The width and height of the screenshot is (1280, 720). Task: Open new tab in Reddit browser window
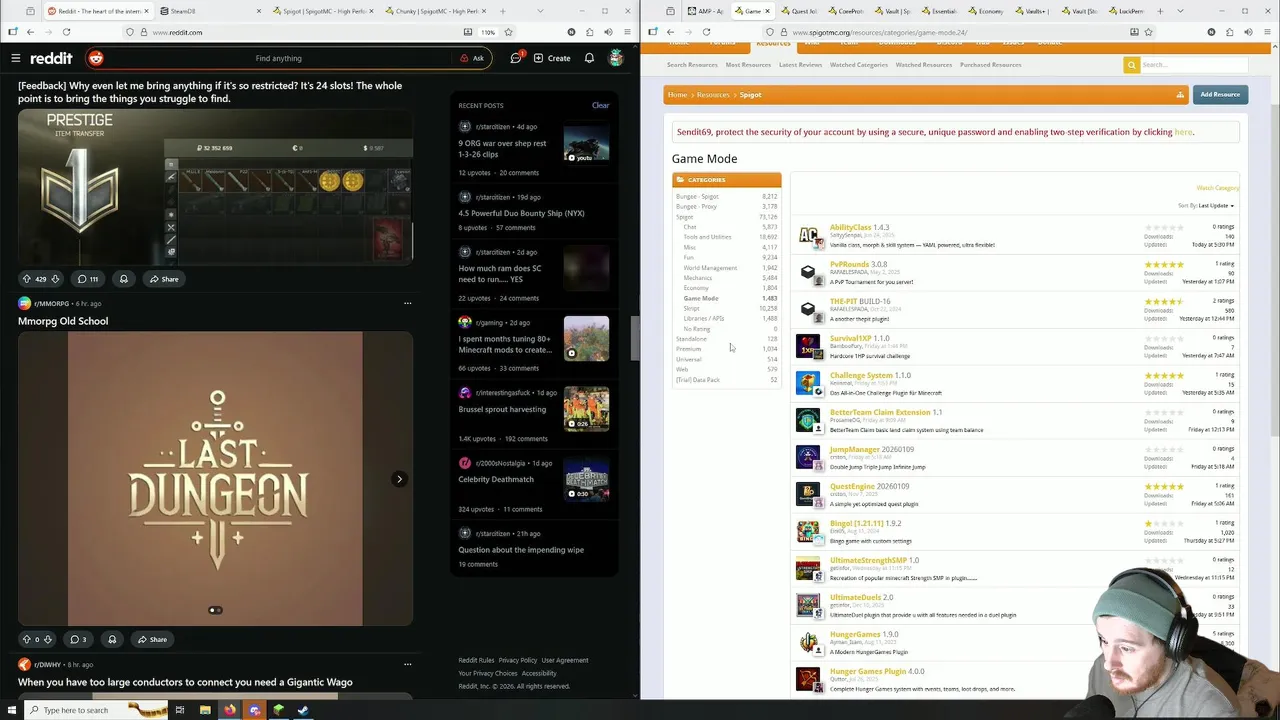pyautogui.click(x=505, y=11)
